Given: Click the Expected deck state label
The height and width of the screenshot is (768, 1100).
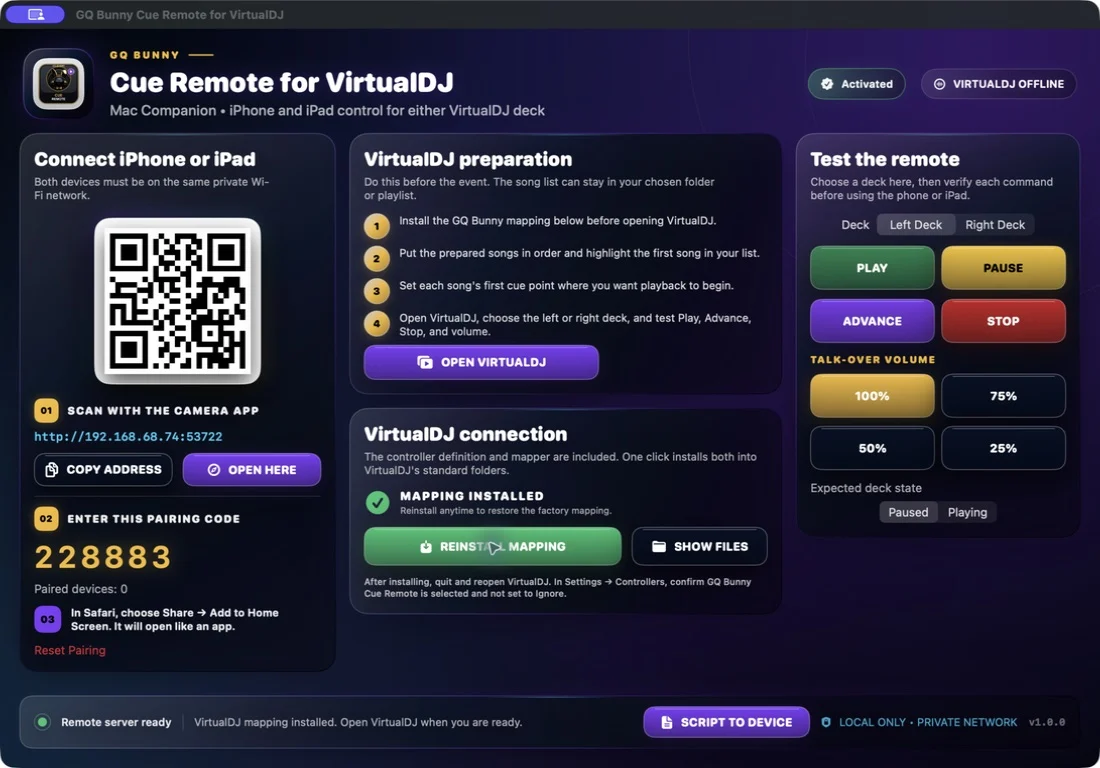Looking at the screenshot, I should click(866, 488).
